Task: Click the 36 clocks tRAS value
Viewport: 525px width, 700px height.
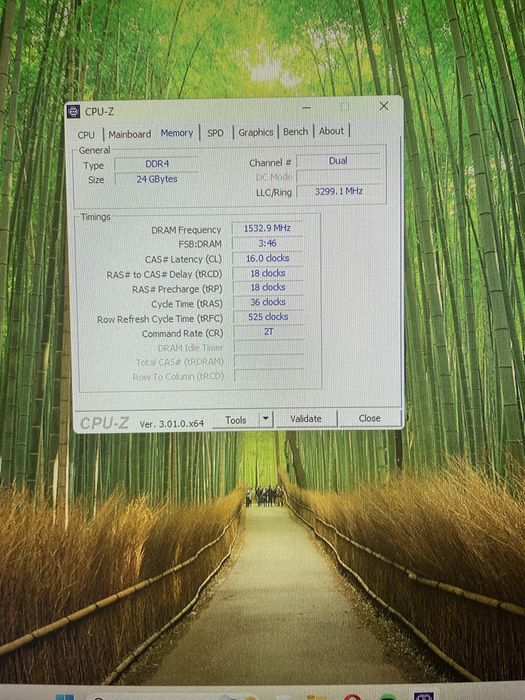Action: point(268,302)
